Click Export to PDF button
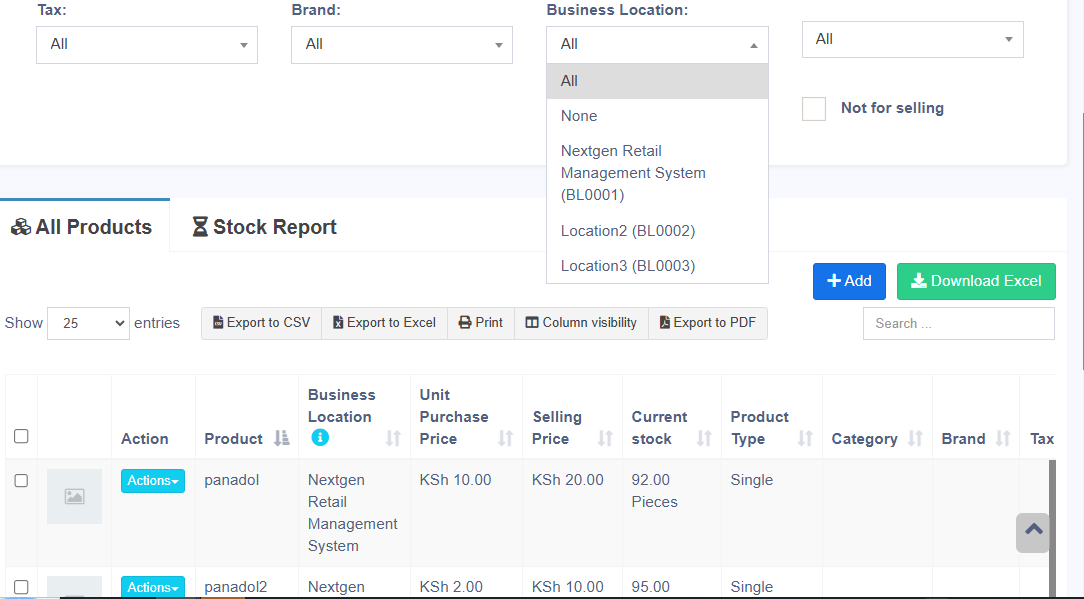 coord(708,323)
